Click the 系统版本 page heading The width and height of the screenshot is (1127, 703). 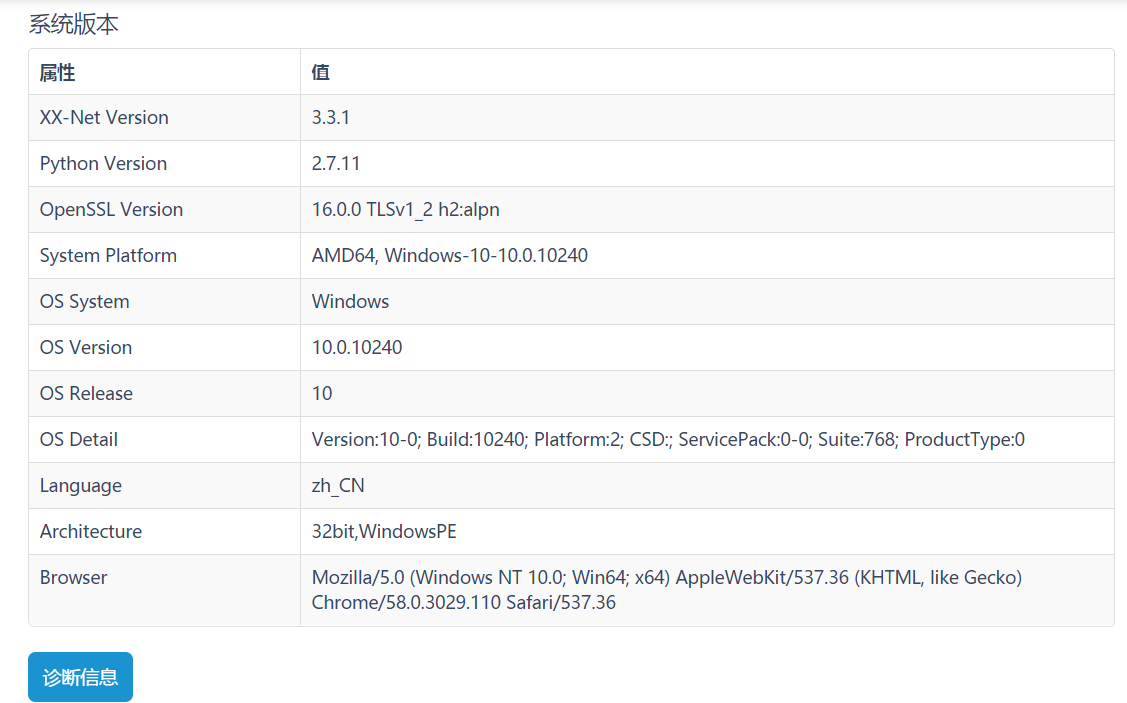coord(72,23)
